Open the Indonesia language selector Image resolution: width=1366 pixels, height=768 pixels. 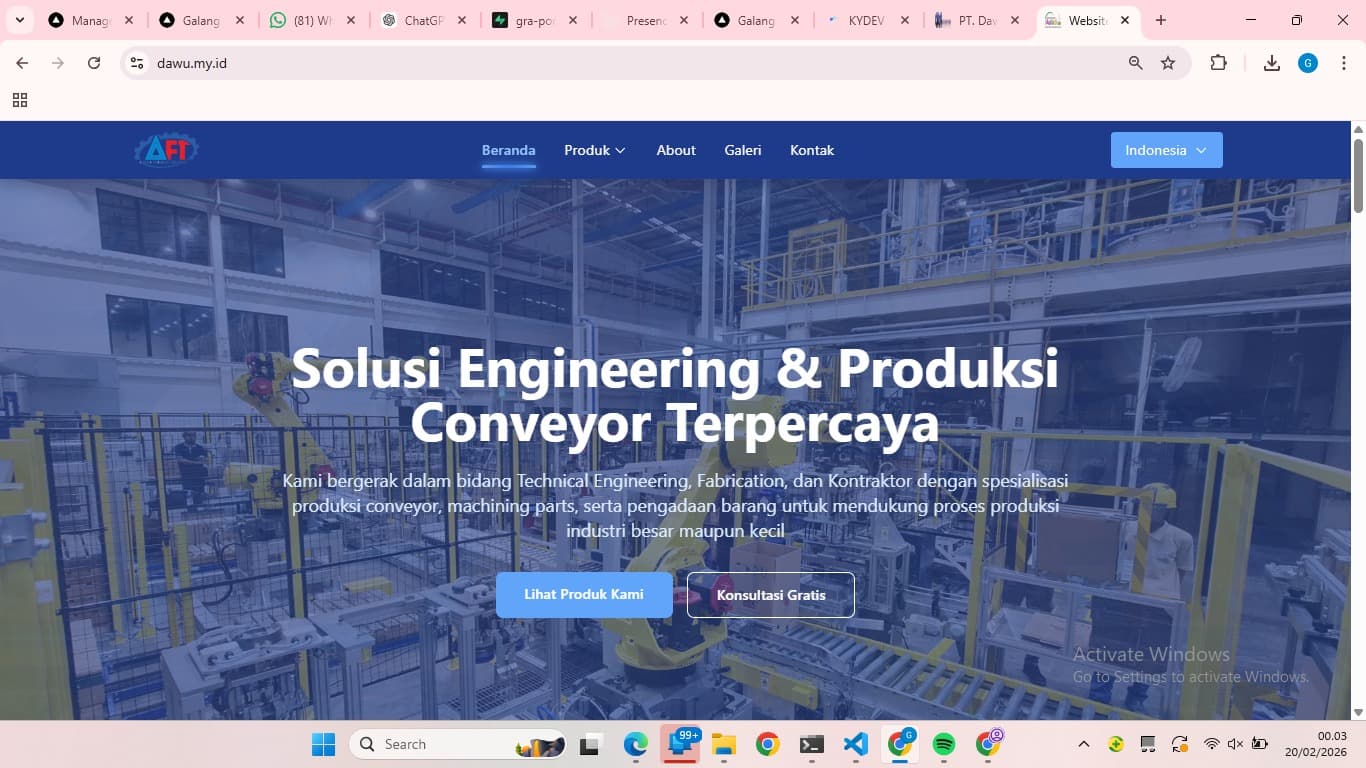coord(1165,150)
